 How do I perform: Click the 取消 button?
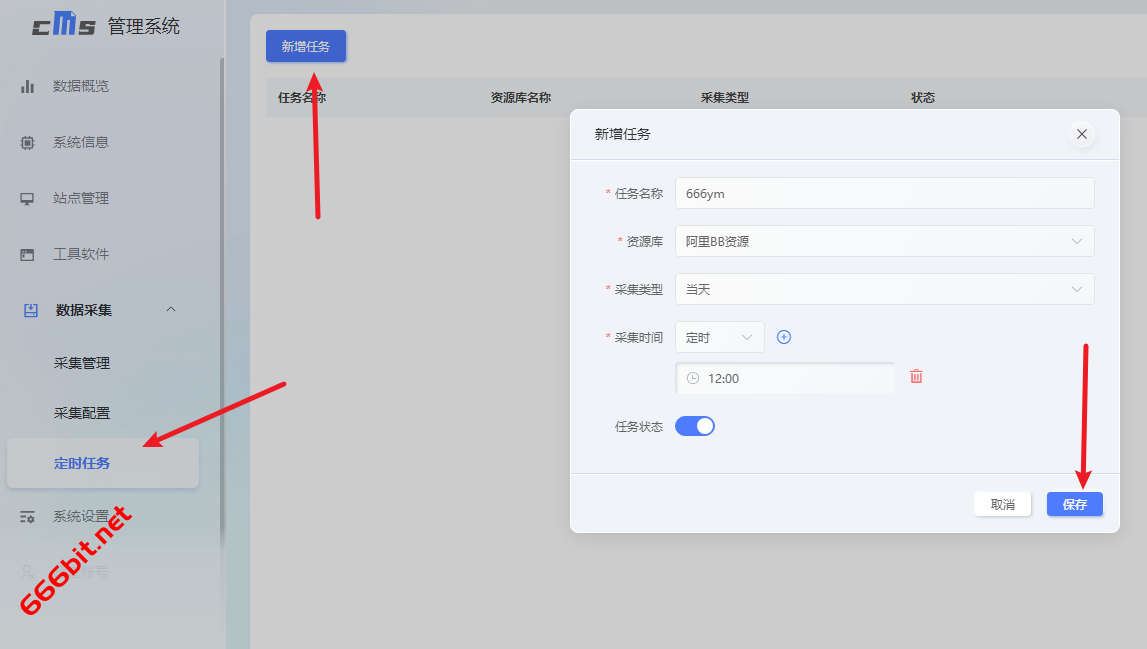(1002, 505)
